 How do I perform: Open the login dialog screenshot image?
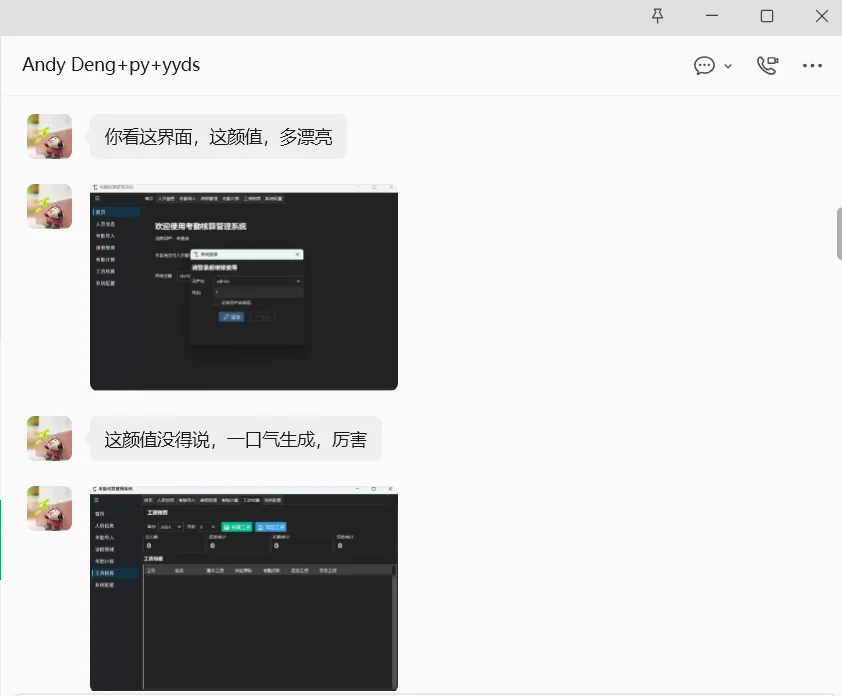(244, 287)
